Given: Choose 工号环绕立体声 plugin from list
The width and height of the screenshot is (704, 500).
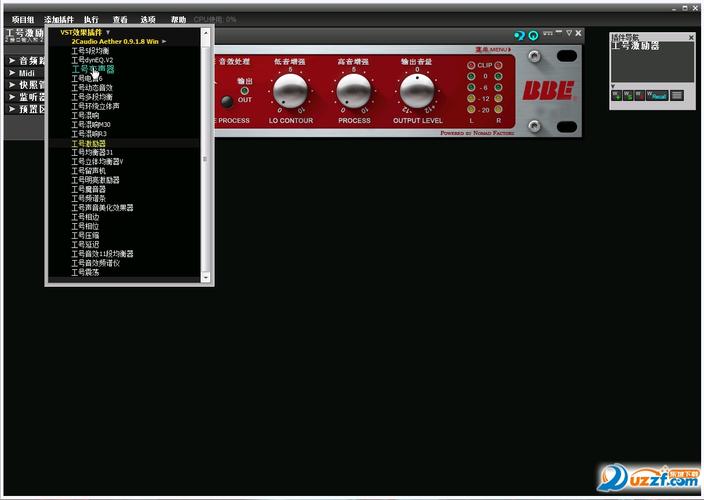Looking at the screenshot, I should pyautogui.click(x=95, y=106).
